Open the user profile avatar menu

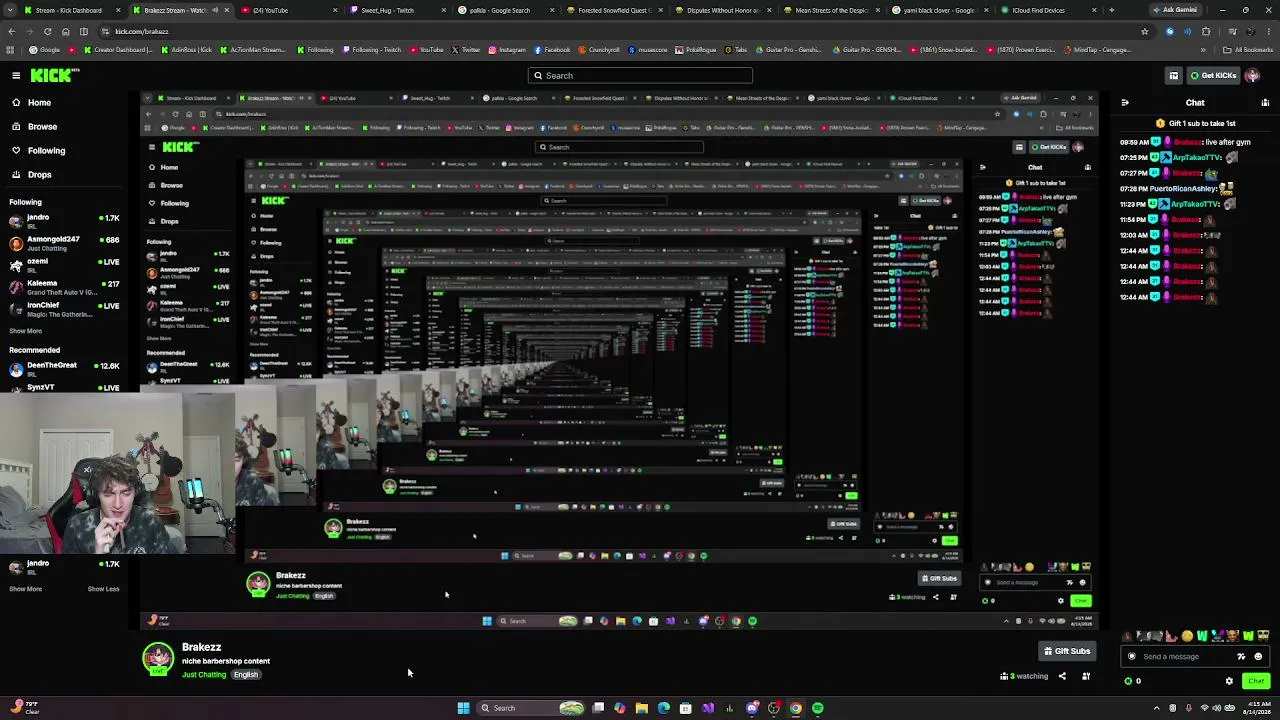[x=1253, y=75]
